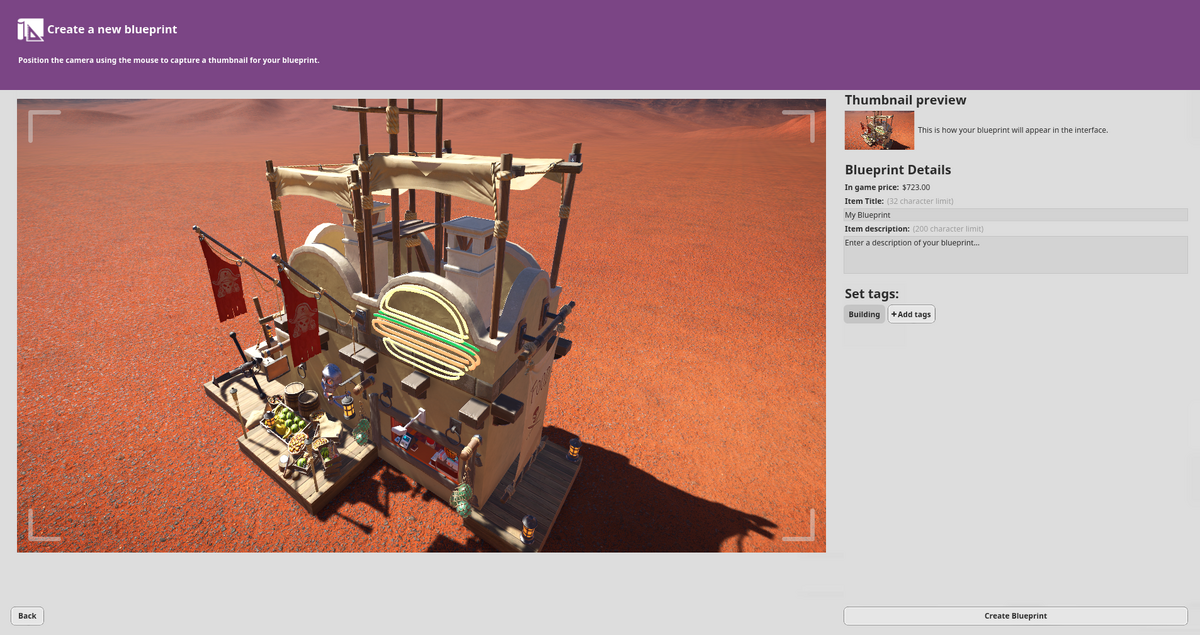Click the "Position the camera using the mouse" instruction text
Screen dimensions: 1200x635
pyautogui.click(x=169, y=61)
